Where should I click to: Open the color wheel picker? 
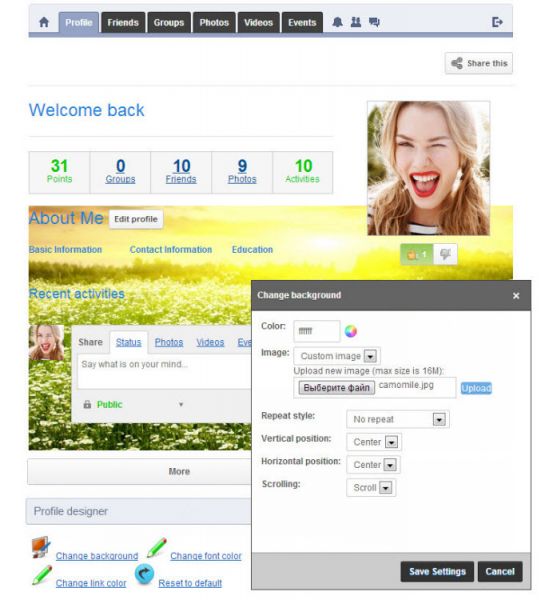[350, 331]
